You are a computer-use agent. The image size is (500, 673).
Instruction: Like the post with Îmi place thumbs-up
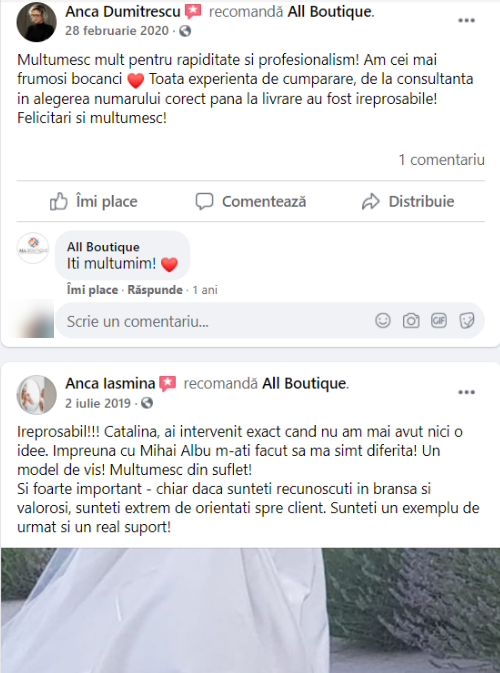94,201
